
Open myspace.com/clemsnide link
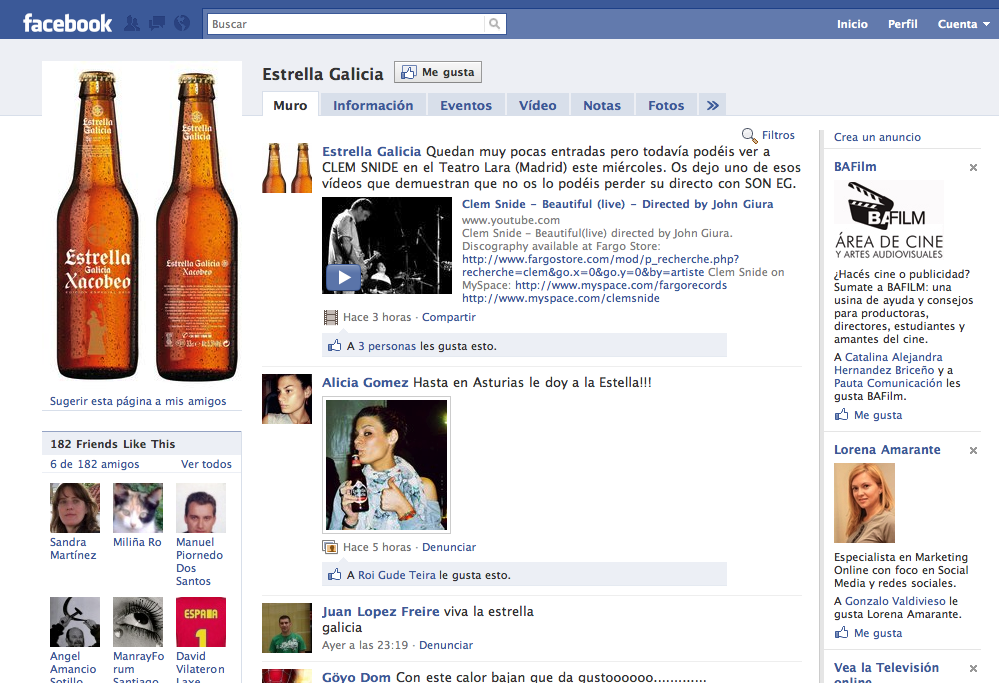561,298
